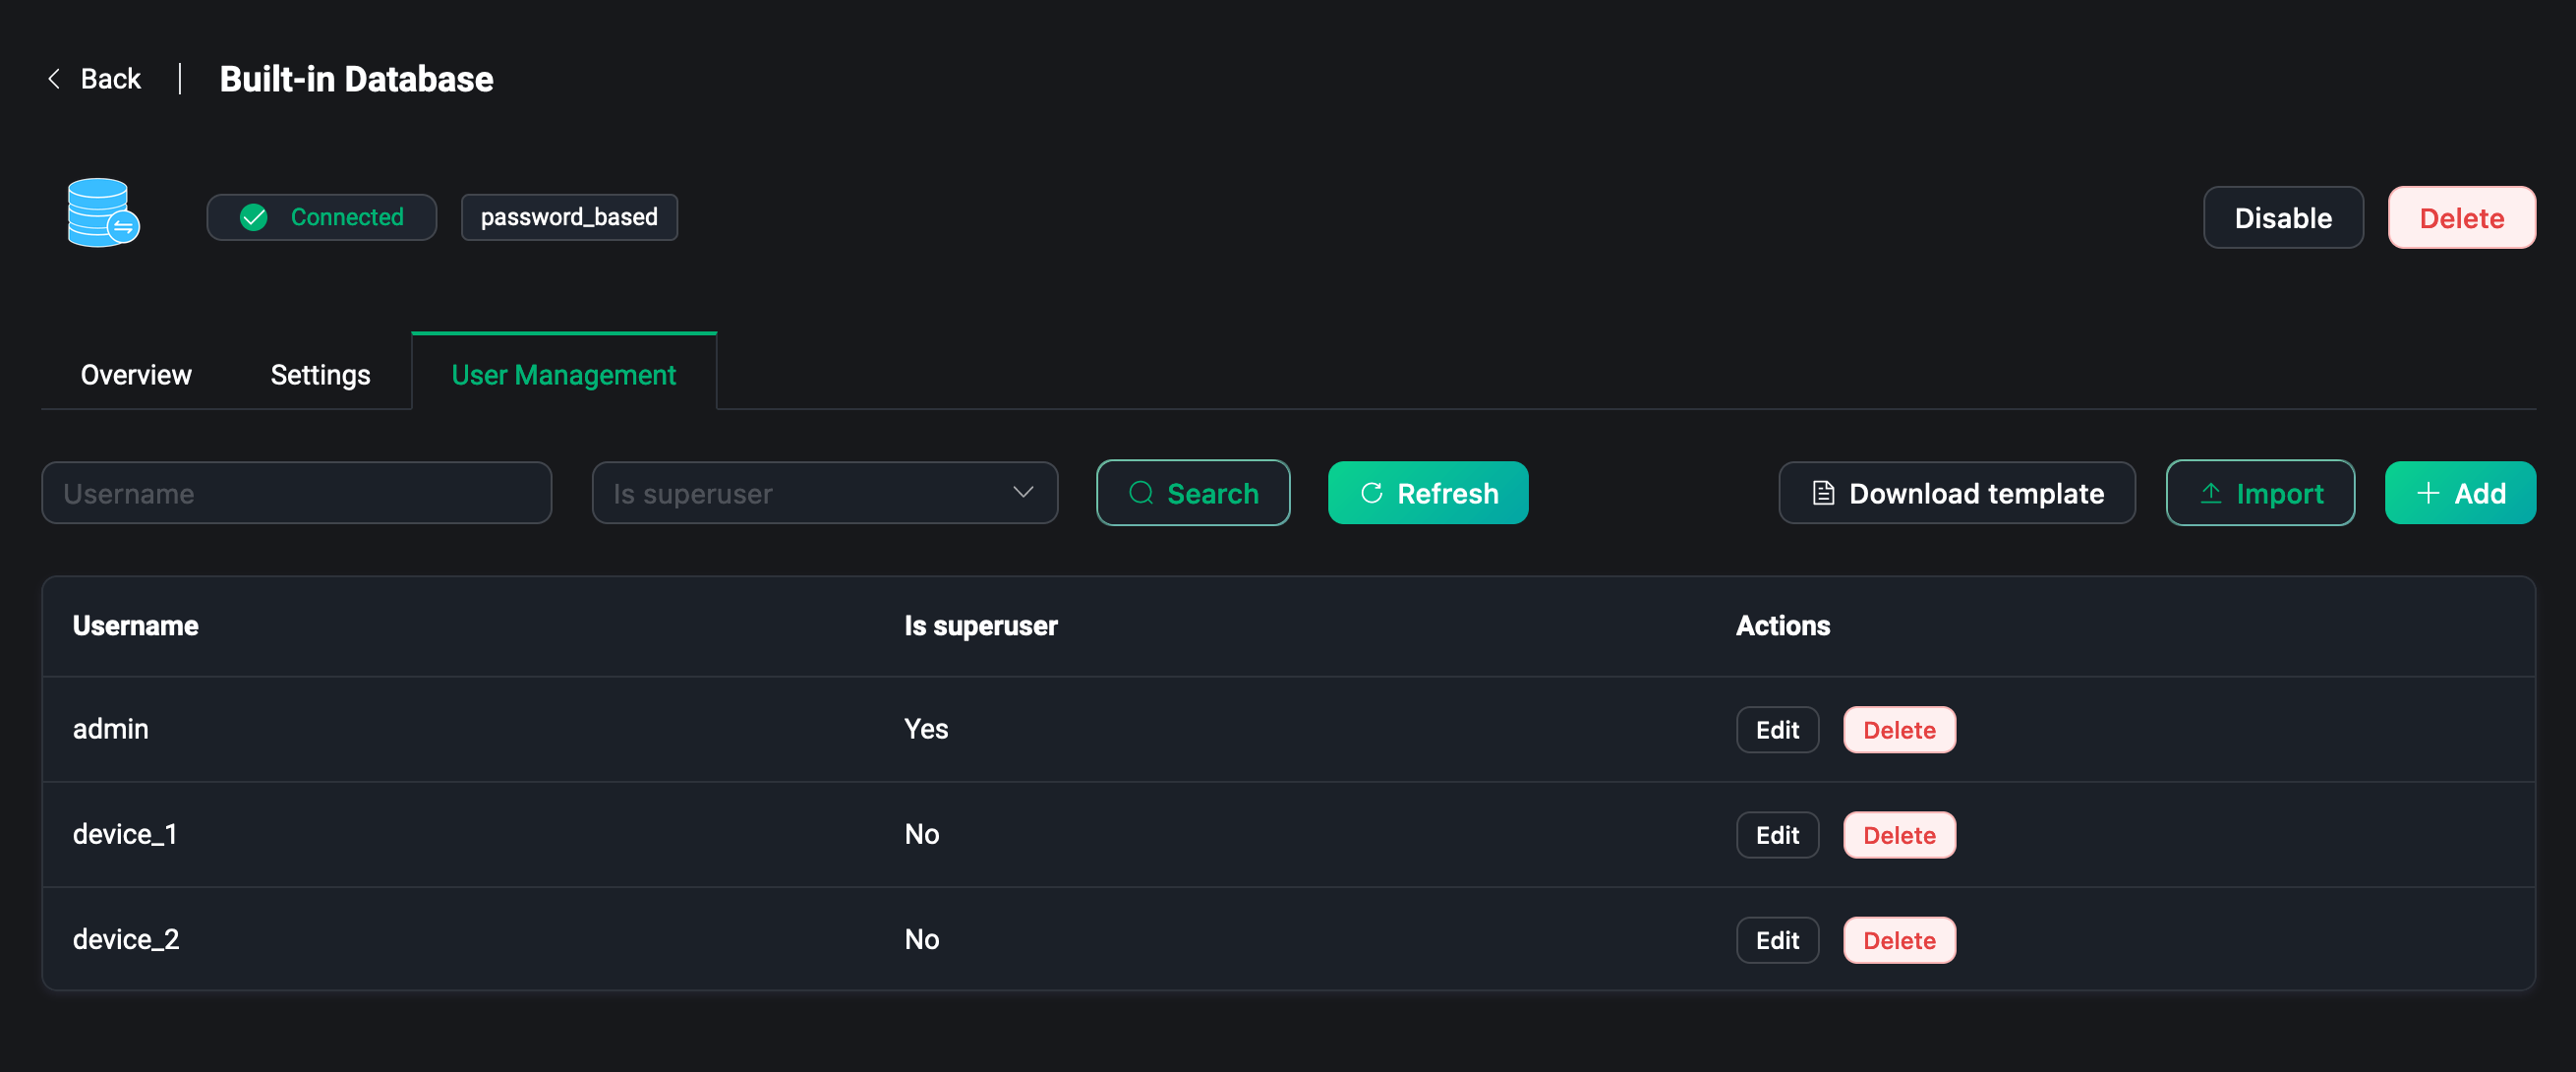
Task: Expand the Is superuser chevron arrow
Action: pyautogui.click(x=1022, y=492)
